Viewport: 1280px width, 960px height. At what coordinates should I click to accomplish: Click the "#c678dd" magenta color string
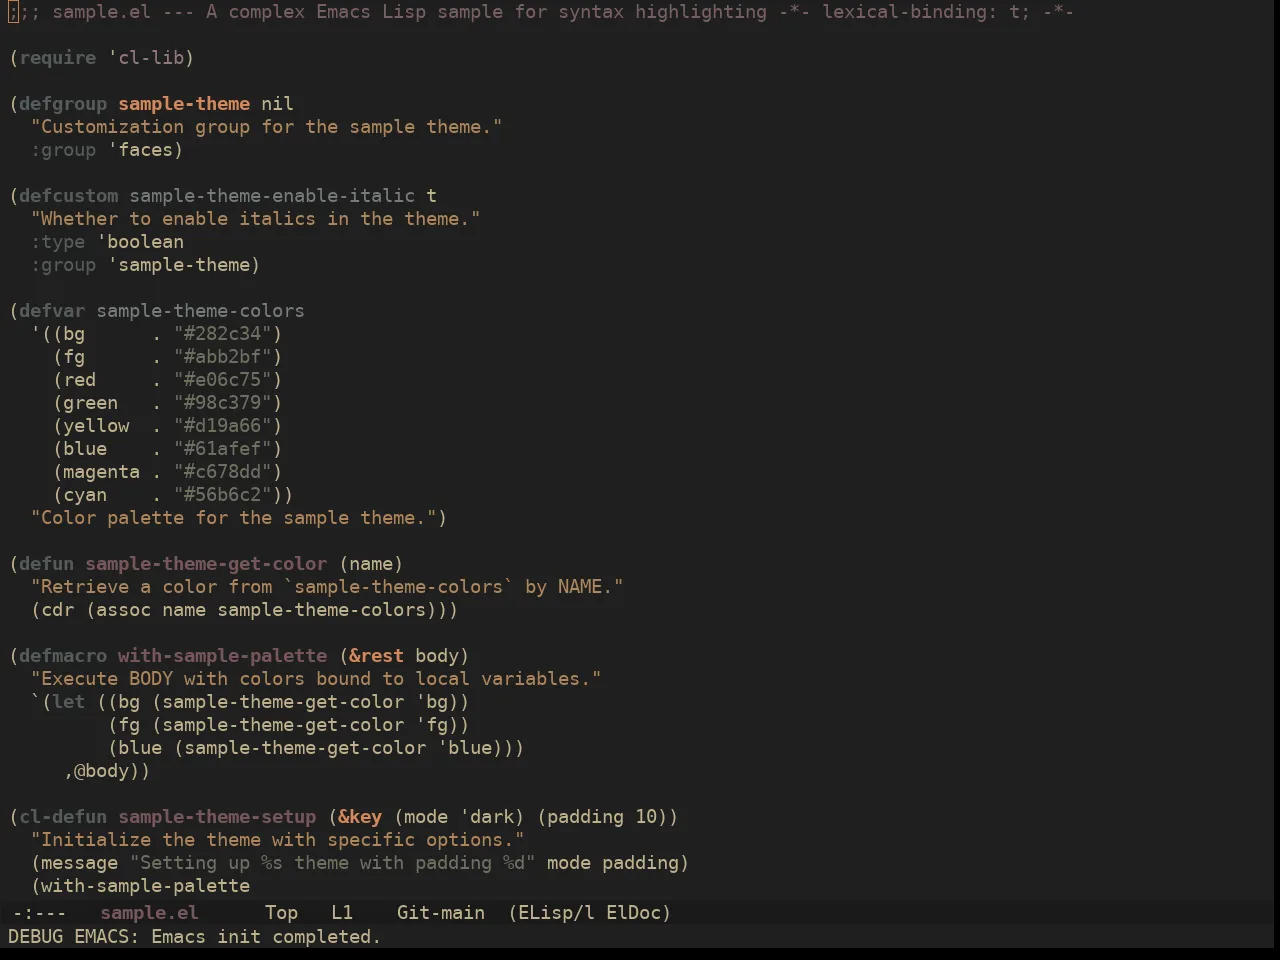click(x=223, y=472)
